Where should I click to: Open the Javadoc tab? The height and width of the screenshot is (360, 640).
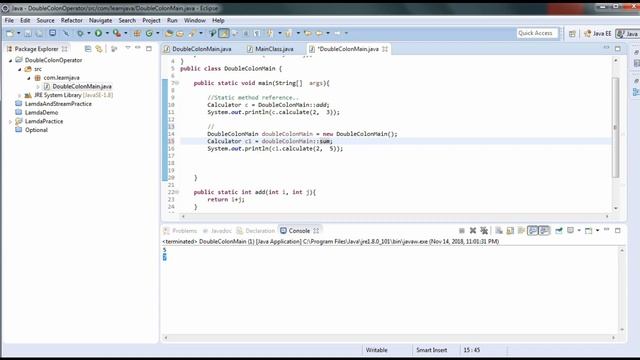coord(217,231)
